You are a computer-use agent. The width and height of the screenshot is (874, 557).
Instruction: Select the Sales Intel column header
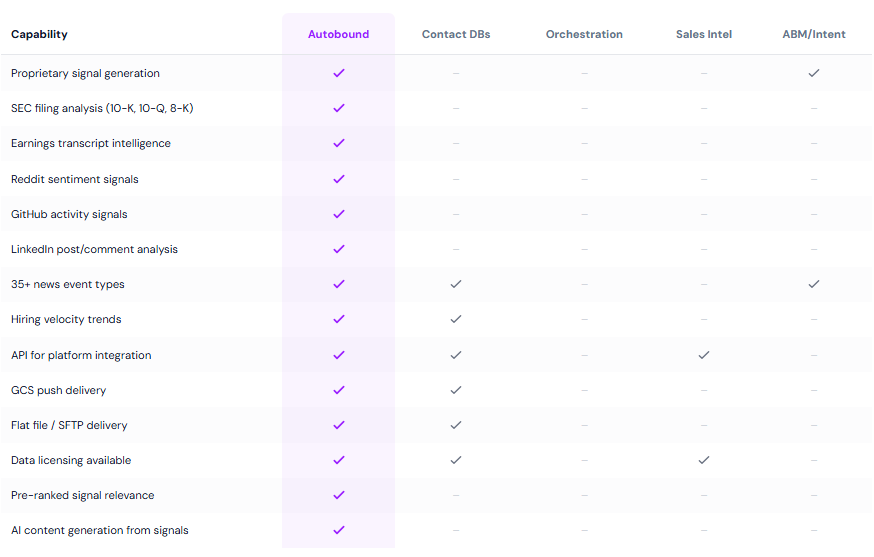pos(704,35)
